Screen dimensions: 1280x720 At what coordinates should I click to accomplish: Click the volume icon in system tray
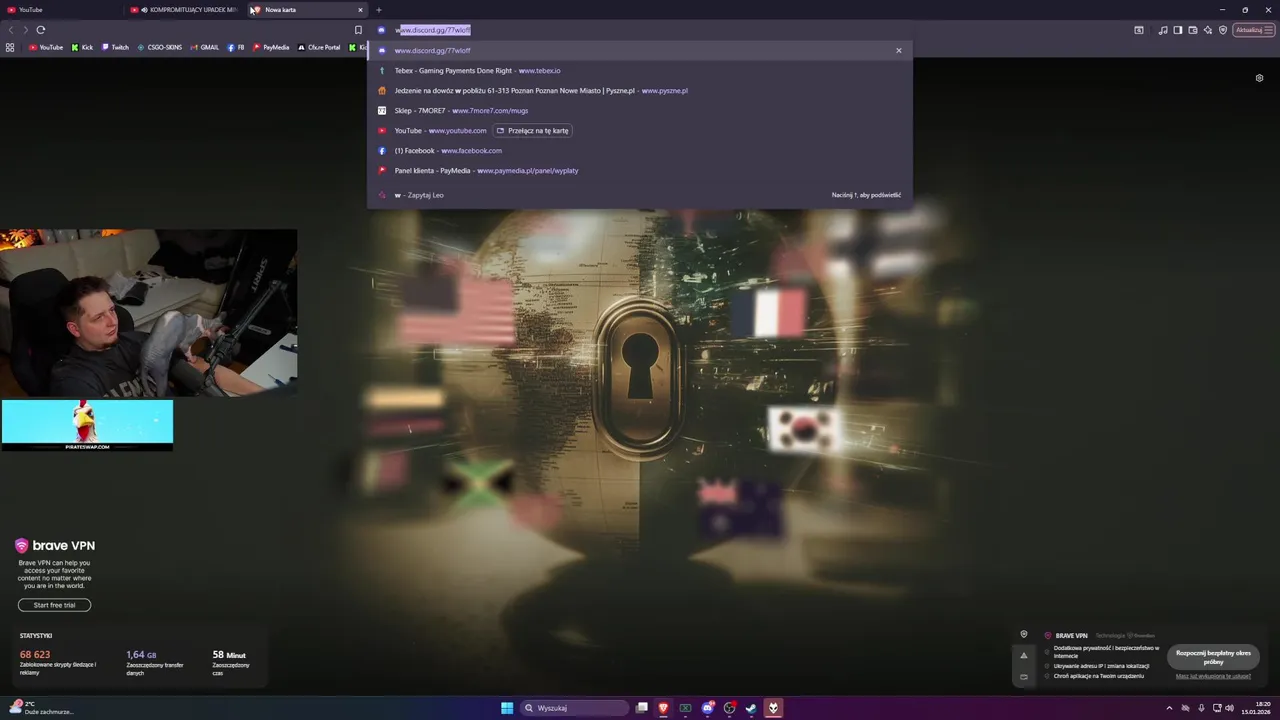[1231, 708]
